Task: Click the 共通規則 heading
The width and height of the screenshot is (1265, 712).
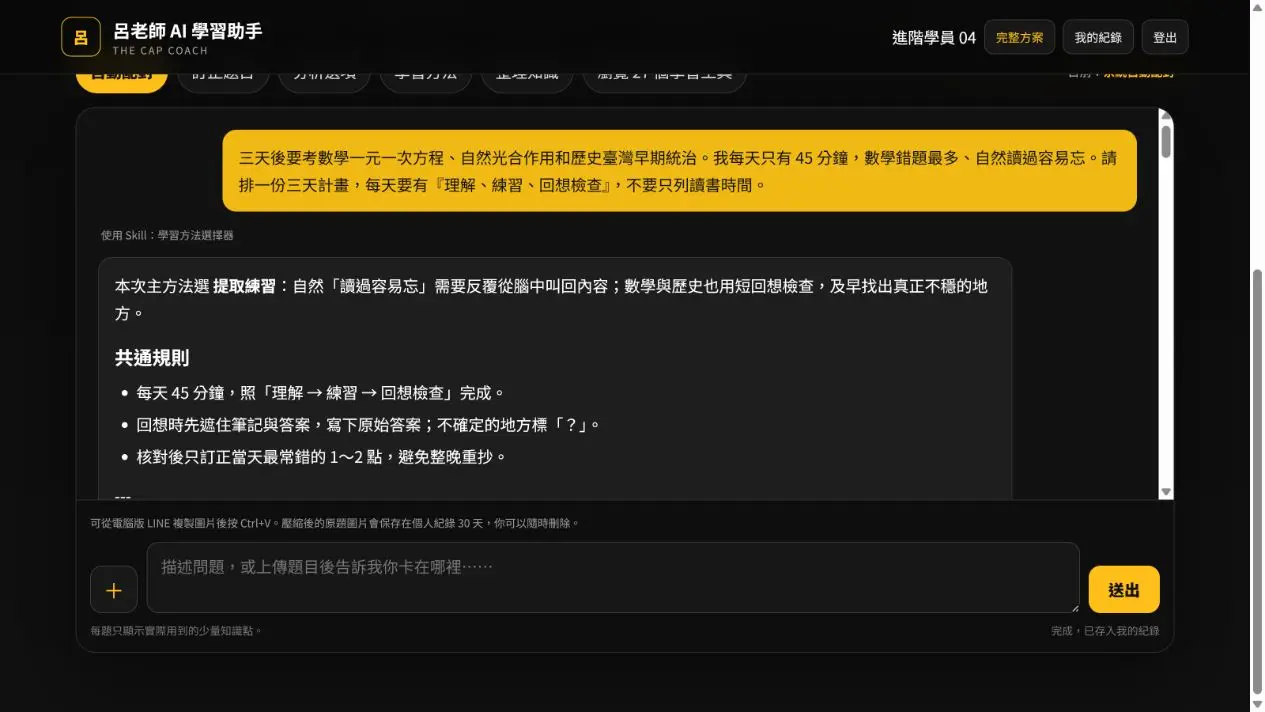Action: (x=152, y=358)
